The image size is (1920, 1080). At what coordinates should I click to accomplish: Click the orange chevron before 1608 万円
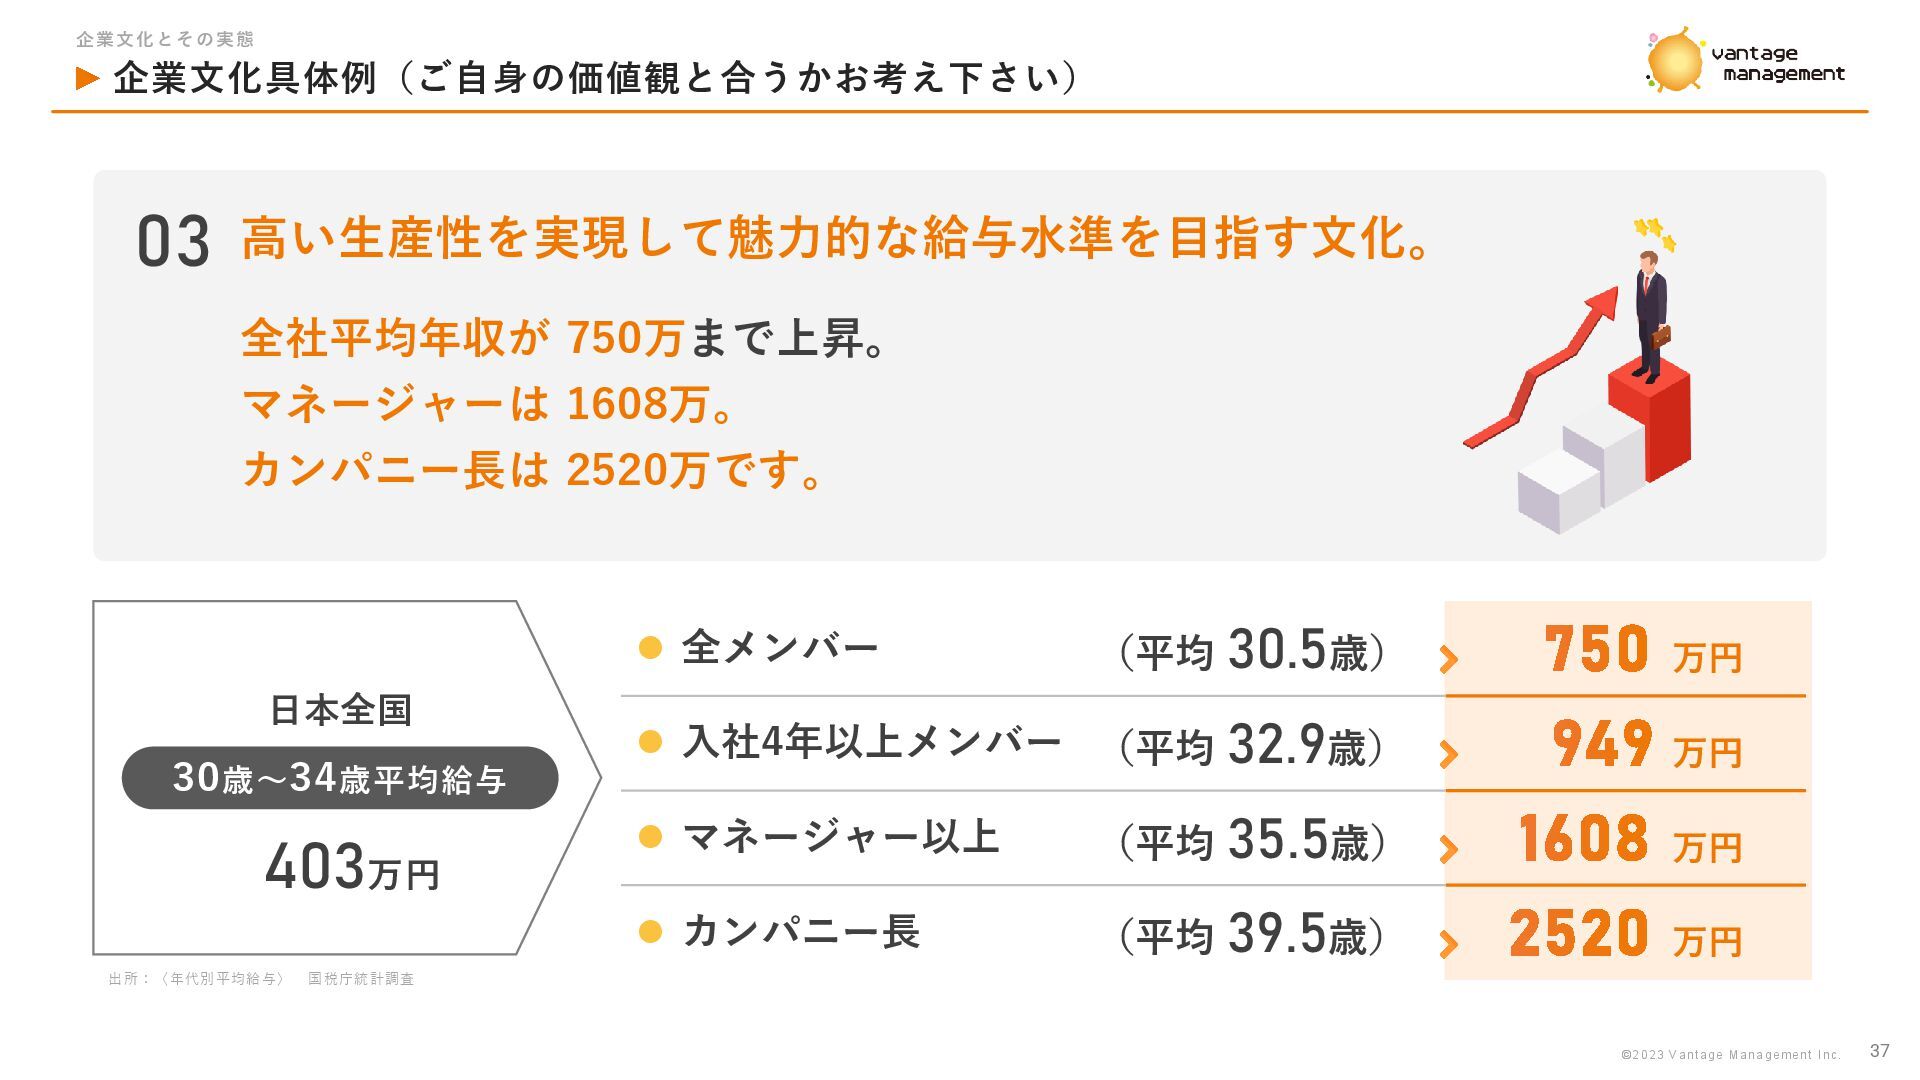click(x=1448, y=849)
